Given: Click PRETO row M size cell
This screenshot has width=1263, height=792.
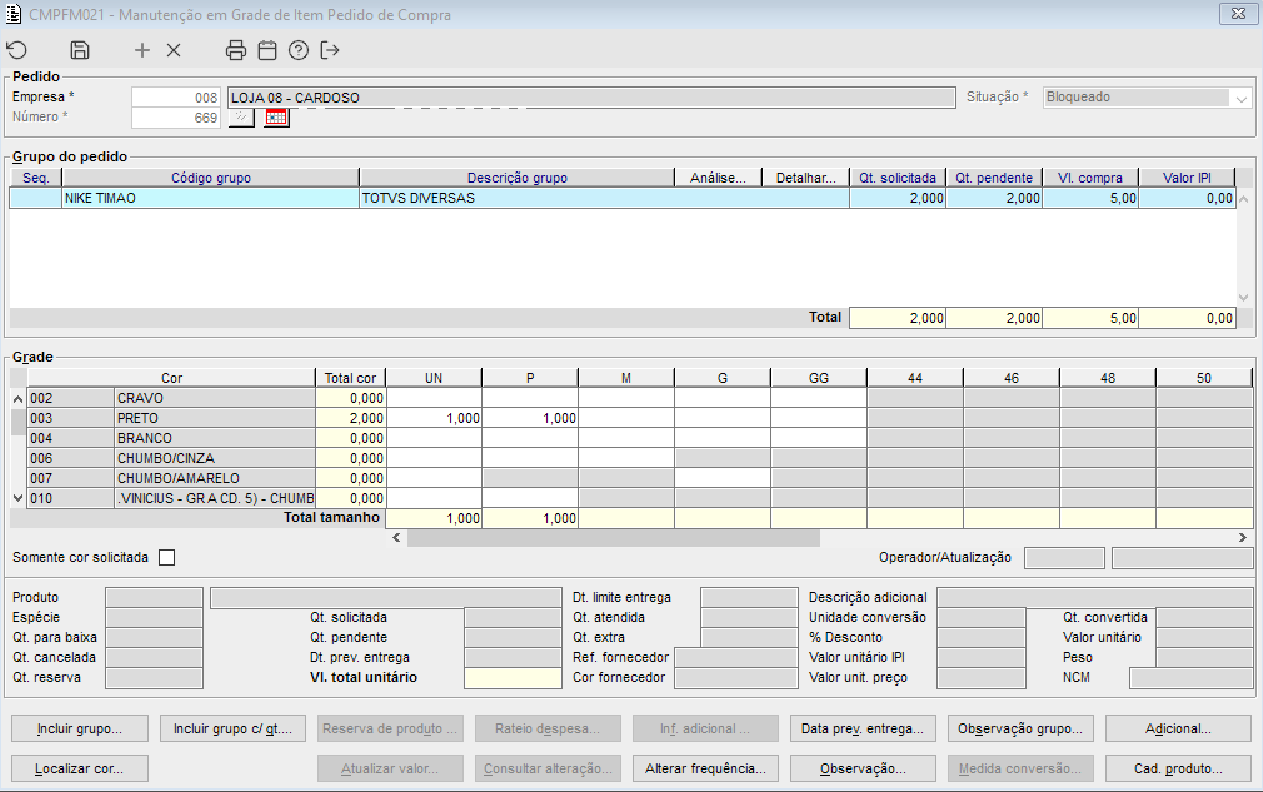Looking at the screenshot, I should [626, 418].
